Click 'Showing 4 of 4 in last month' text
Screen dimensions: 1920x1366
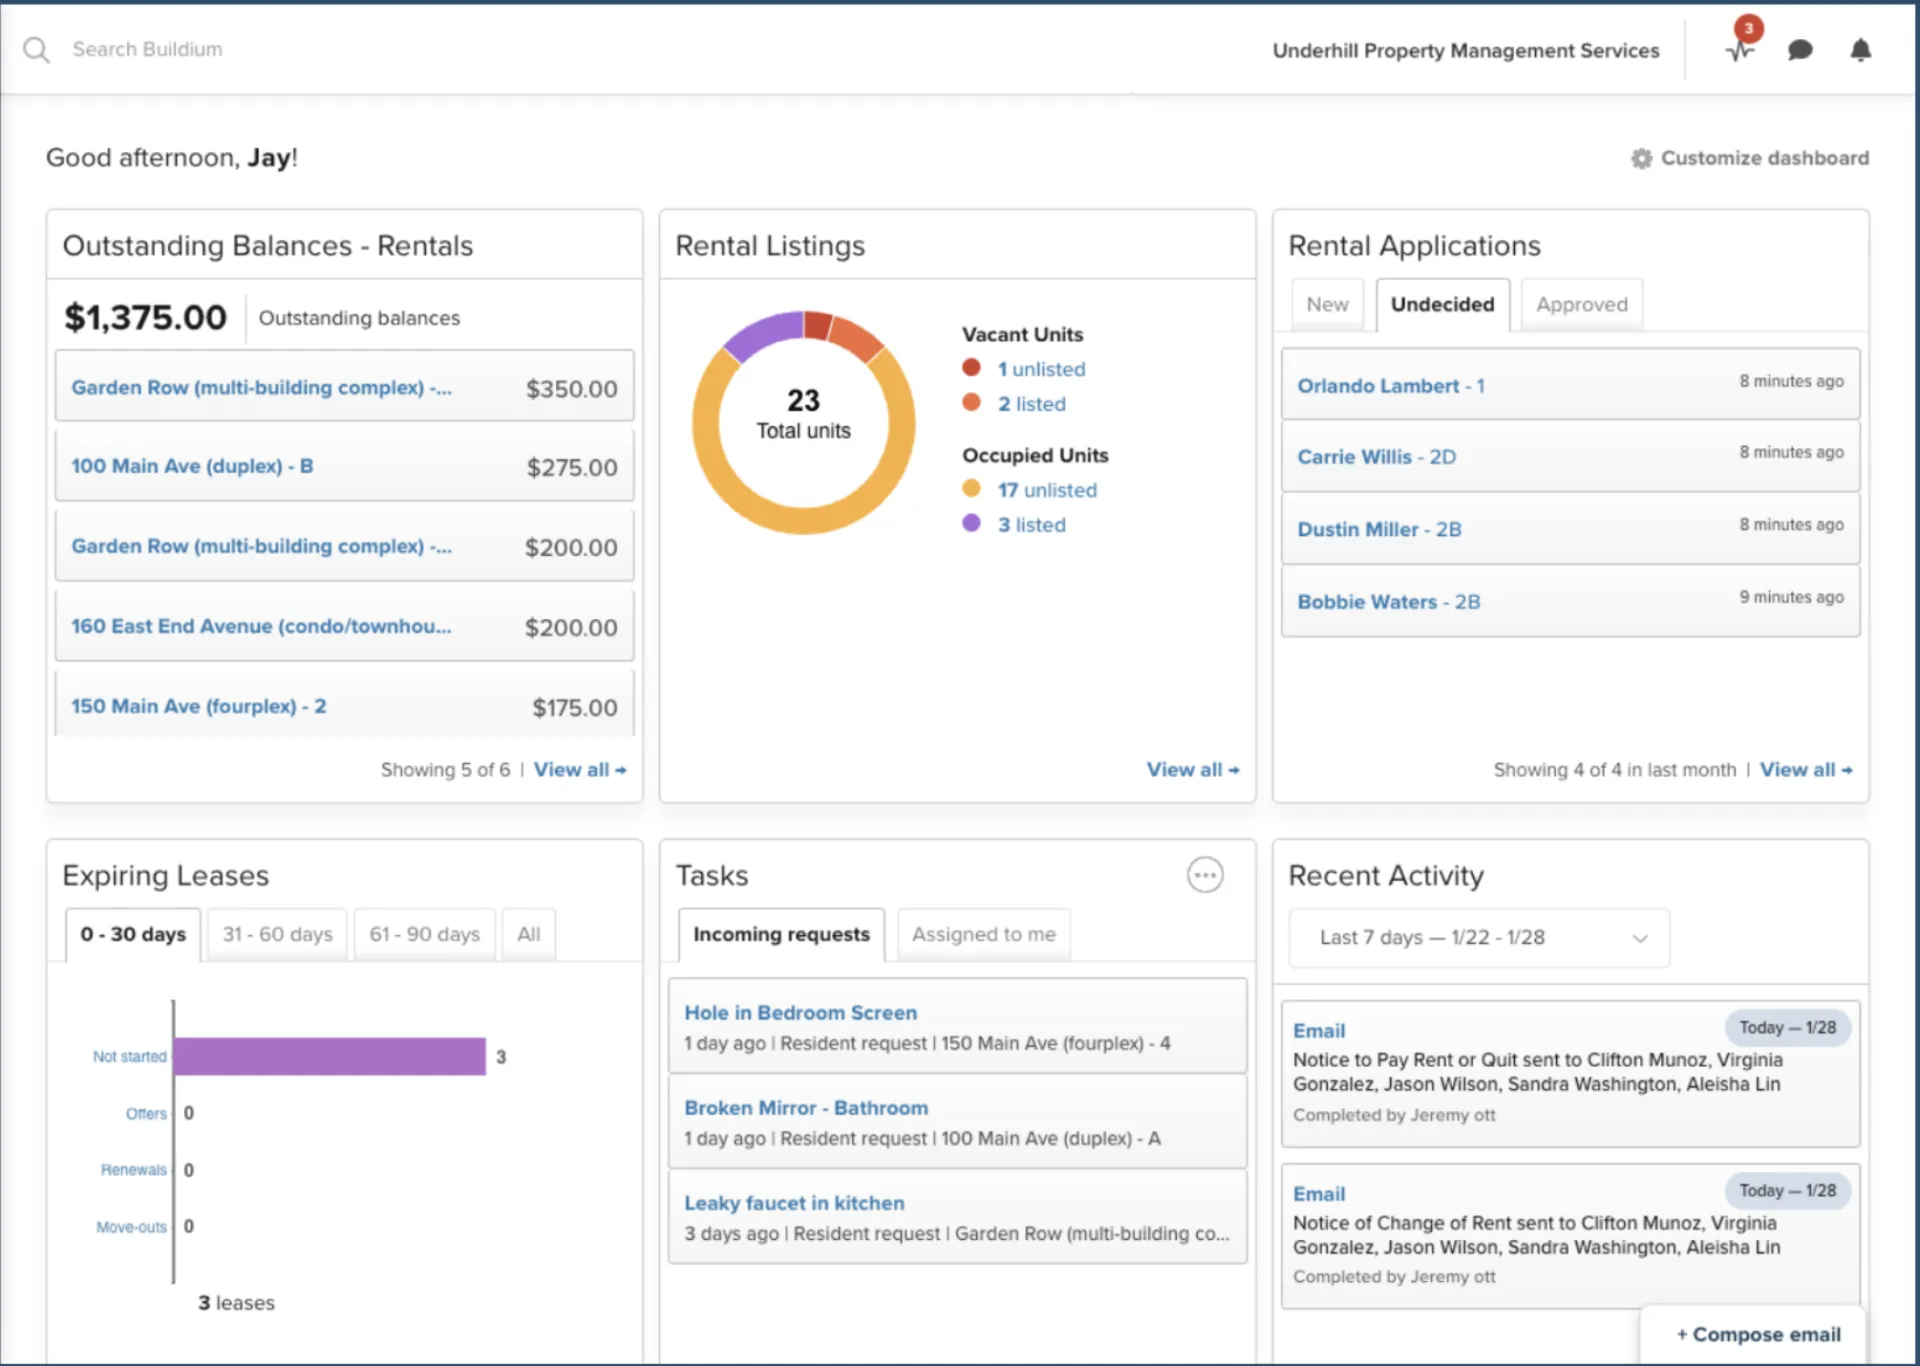click(1614, 769)
